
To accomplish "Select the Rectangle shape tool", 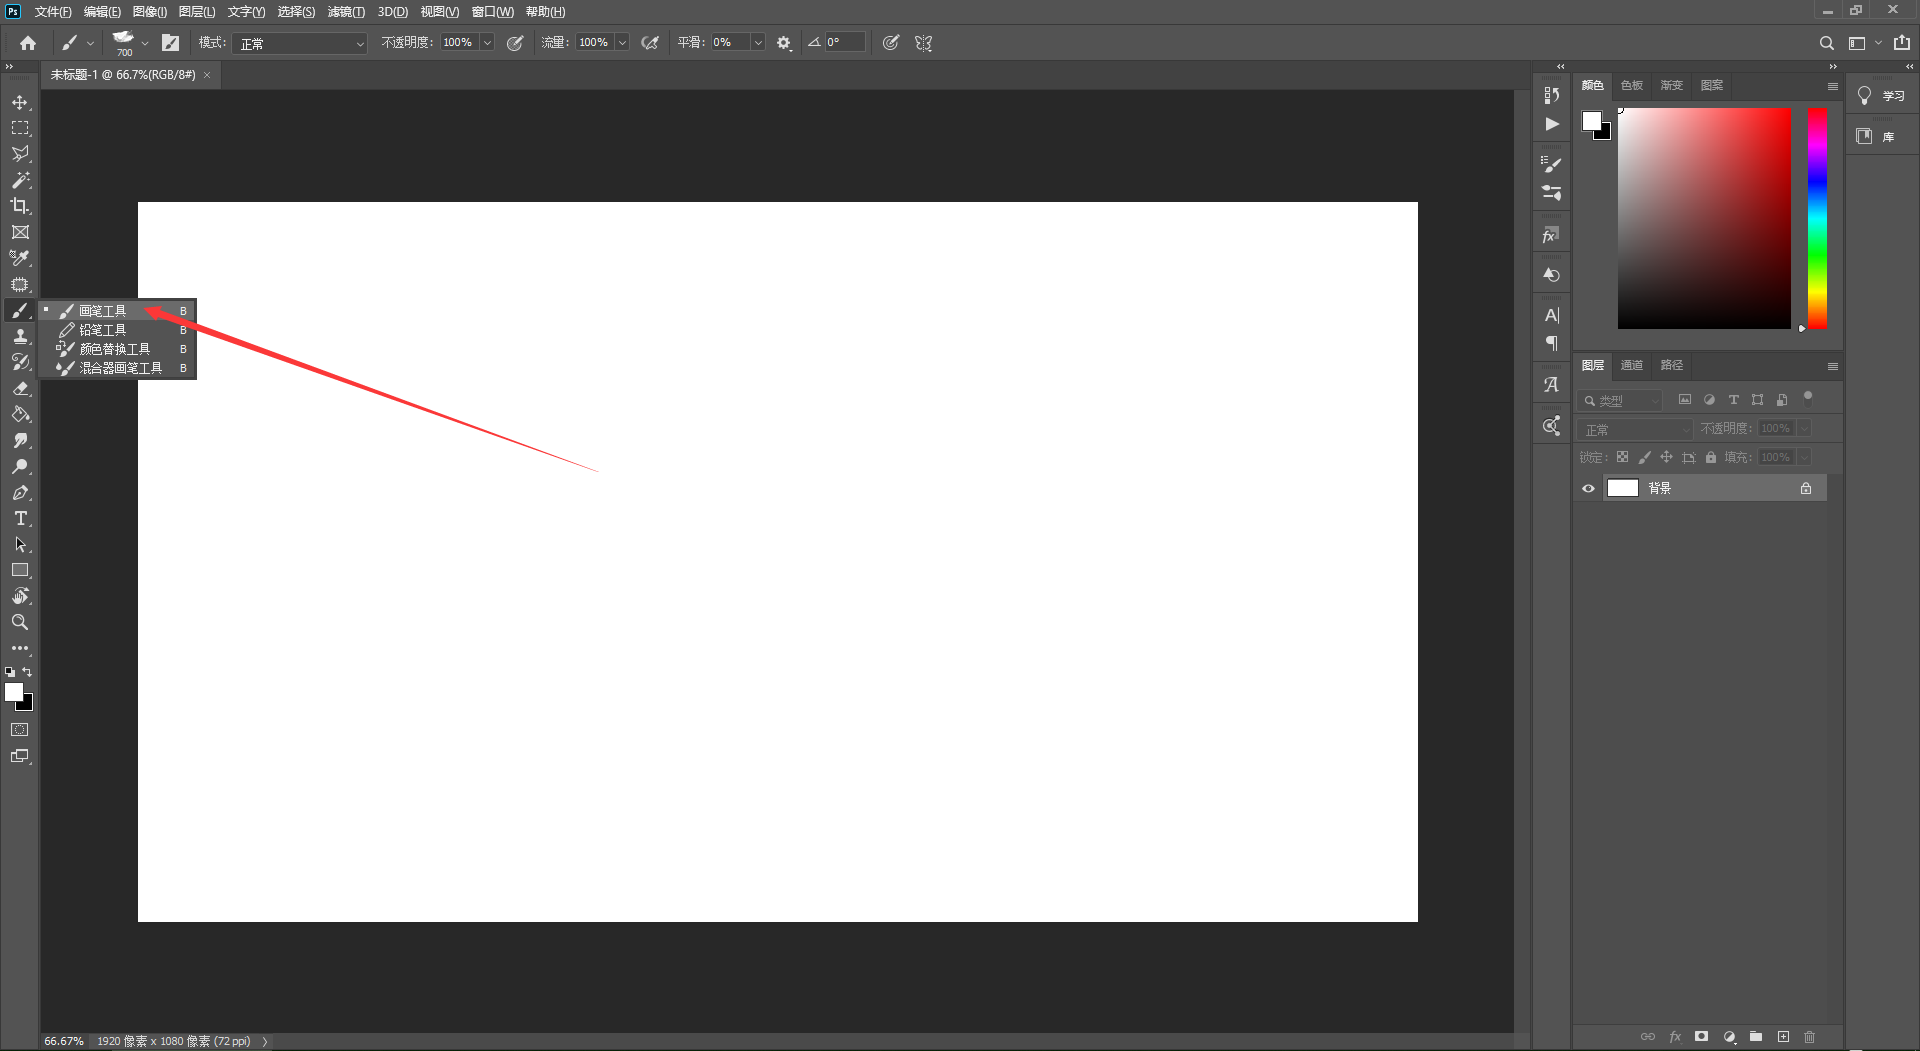I will 20,570.
